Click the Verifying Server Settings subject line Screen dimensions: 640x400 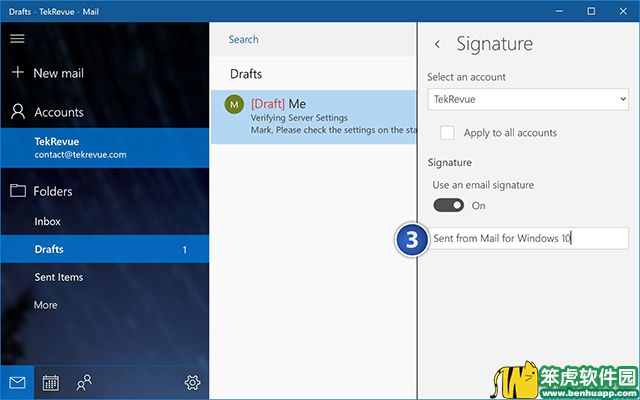[299, 118]
